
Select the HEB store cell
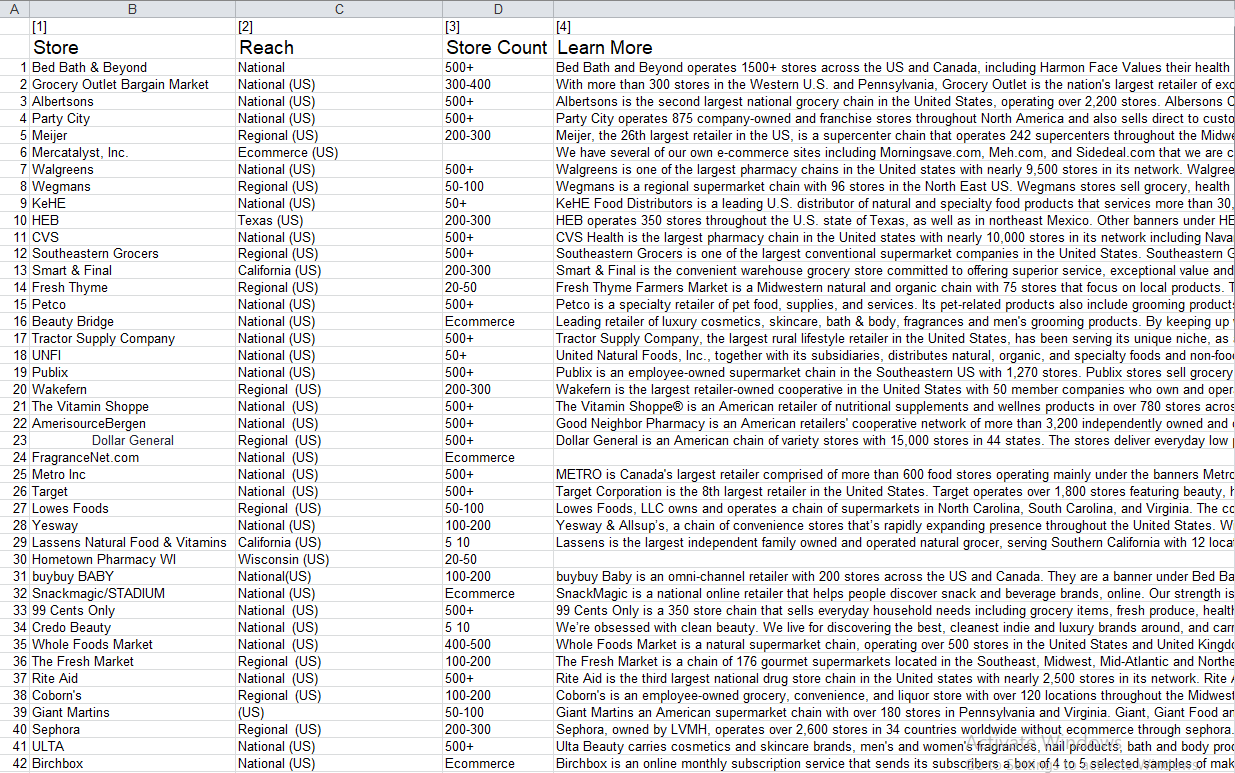pos(132,221)
